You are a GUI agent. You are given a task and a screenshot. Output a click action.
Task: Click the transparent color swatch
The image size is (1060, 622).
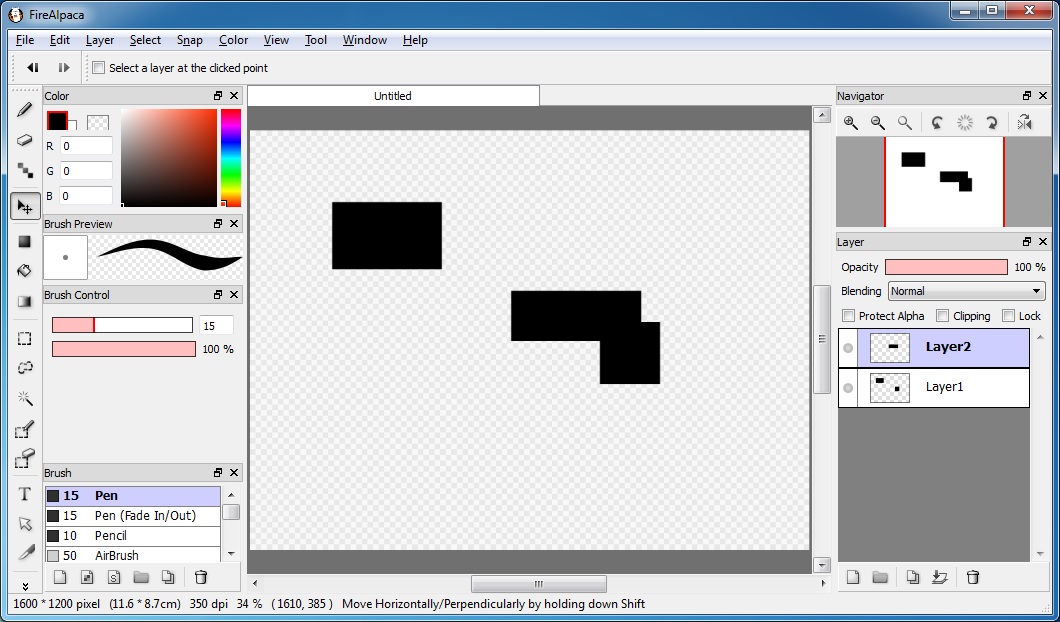98,122
